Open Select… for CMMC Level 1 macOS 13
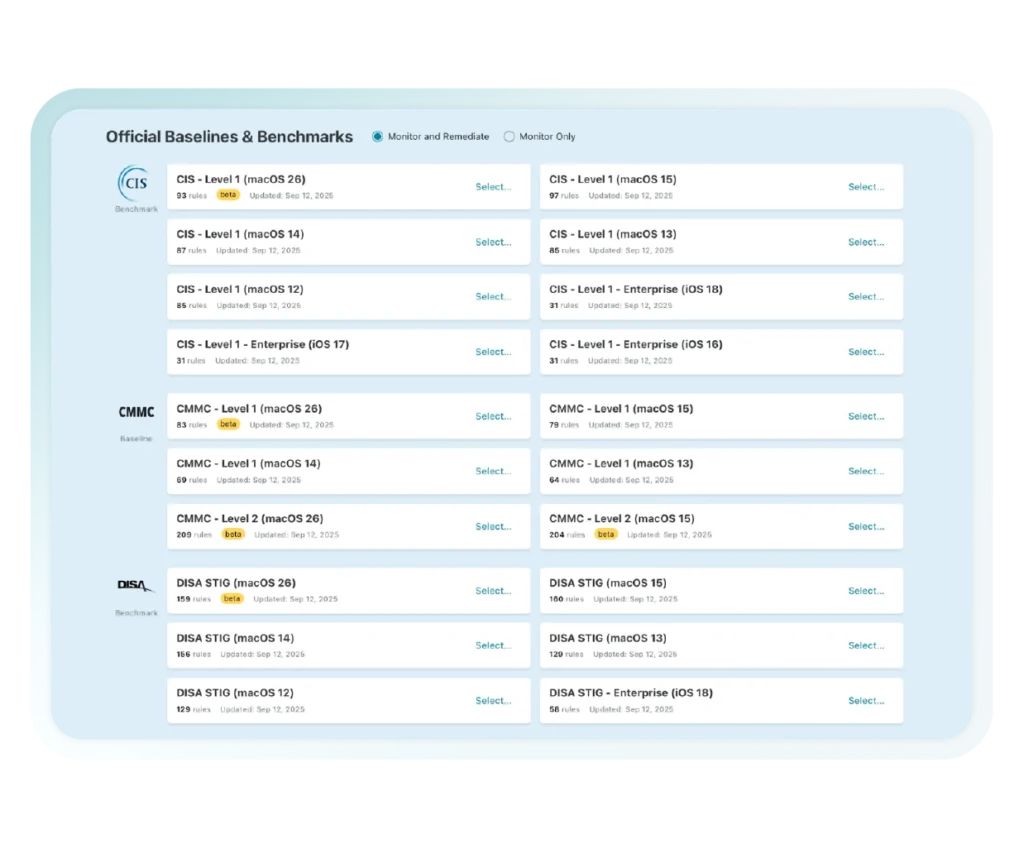Viewport: 1024px width, 849px height. pyautogui.click(x=866, y=471)
